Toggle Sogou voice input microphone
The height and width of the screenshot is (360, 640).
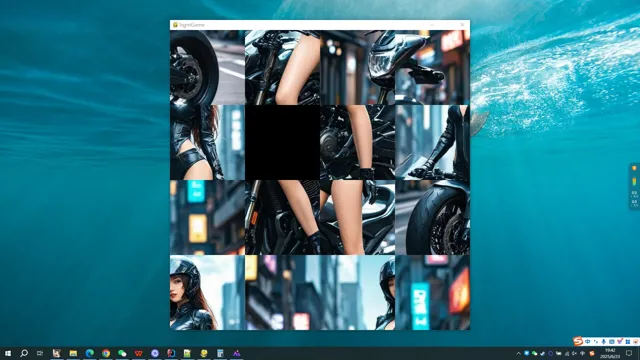pos(604,342)
